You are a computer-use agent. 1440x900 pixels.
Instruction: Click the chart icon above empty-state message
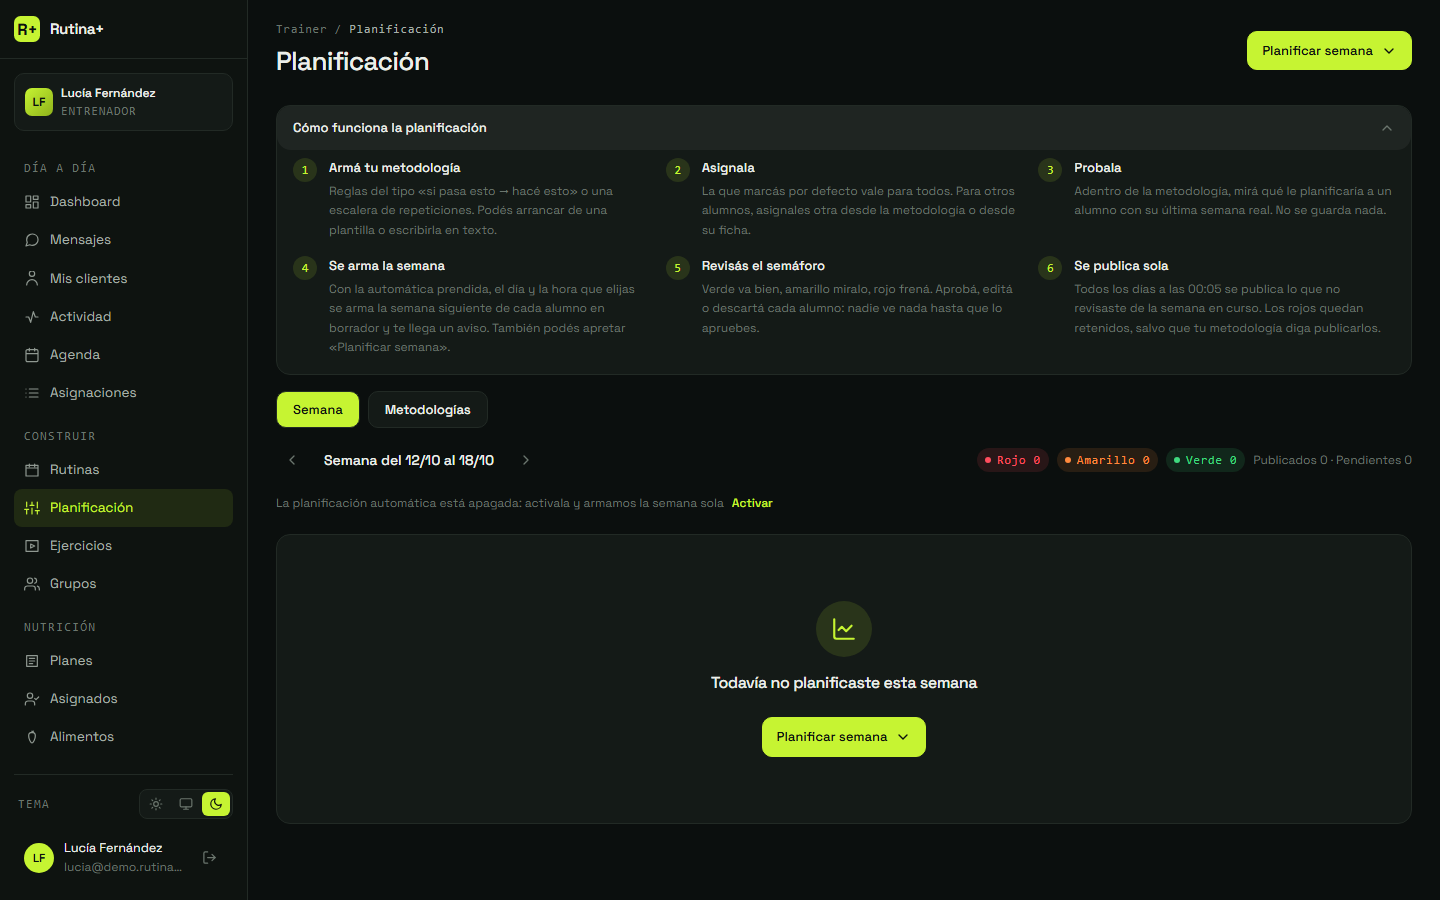844,629
